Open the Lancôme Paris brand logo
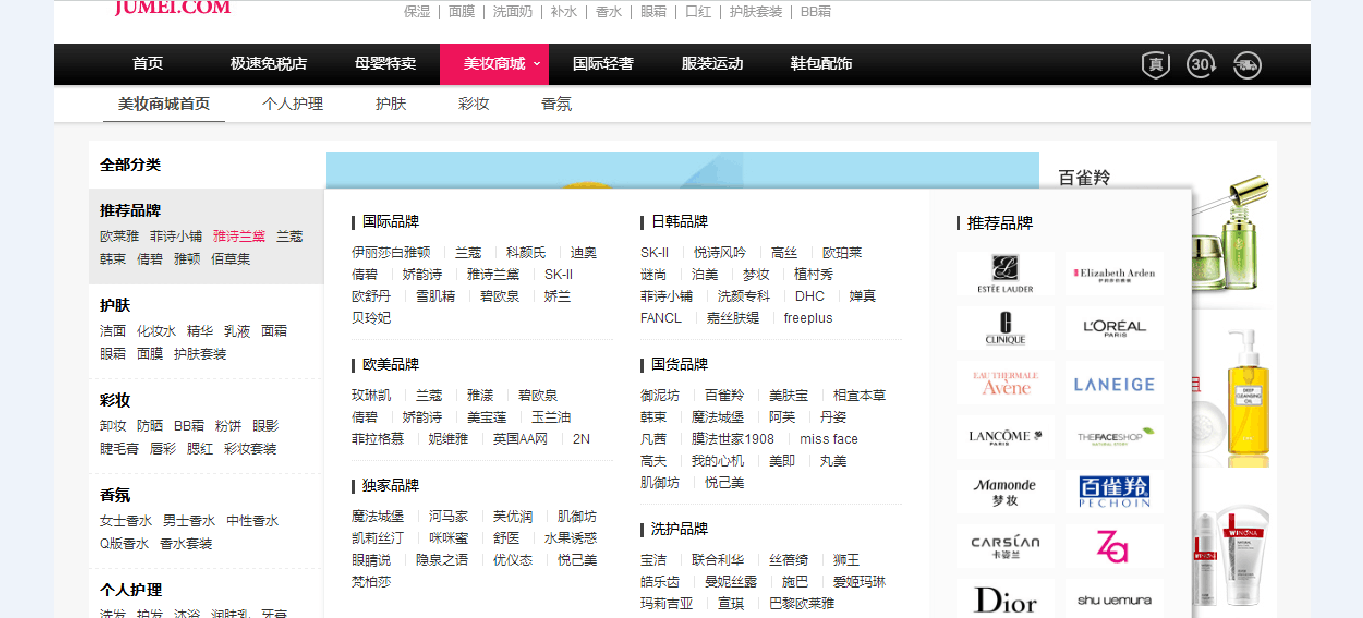This screenshot has height=618, width=1363. [x=1005, y=437]
